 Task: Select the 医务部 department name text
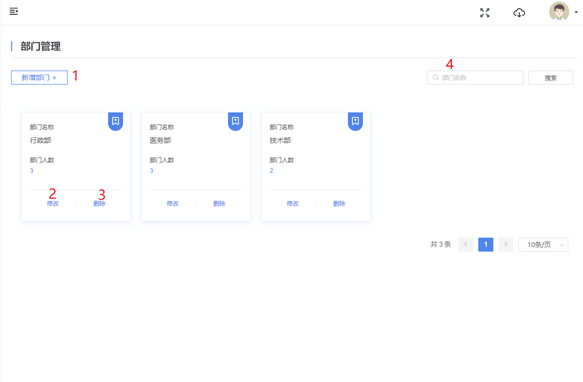click(160, 140)
